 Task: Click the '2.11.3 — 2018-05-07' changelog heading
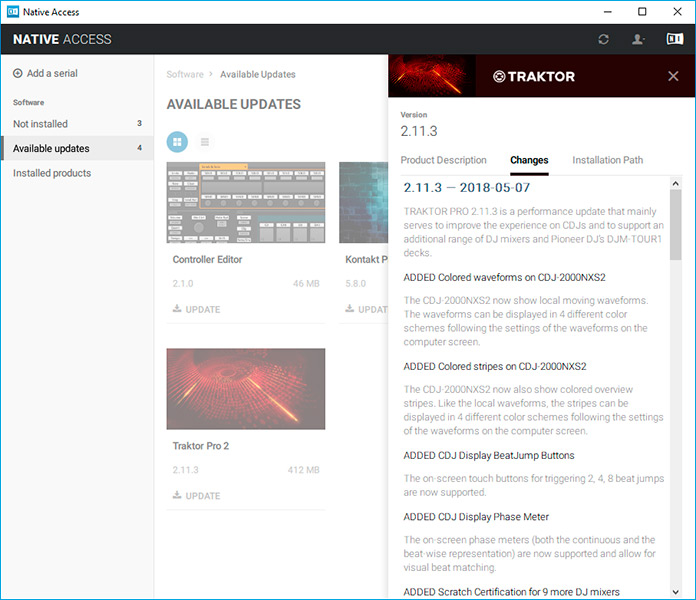pos(467,187)
